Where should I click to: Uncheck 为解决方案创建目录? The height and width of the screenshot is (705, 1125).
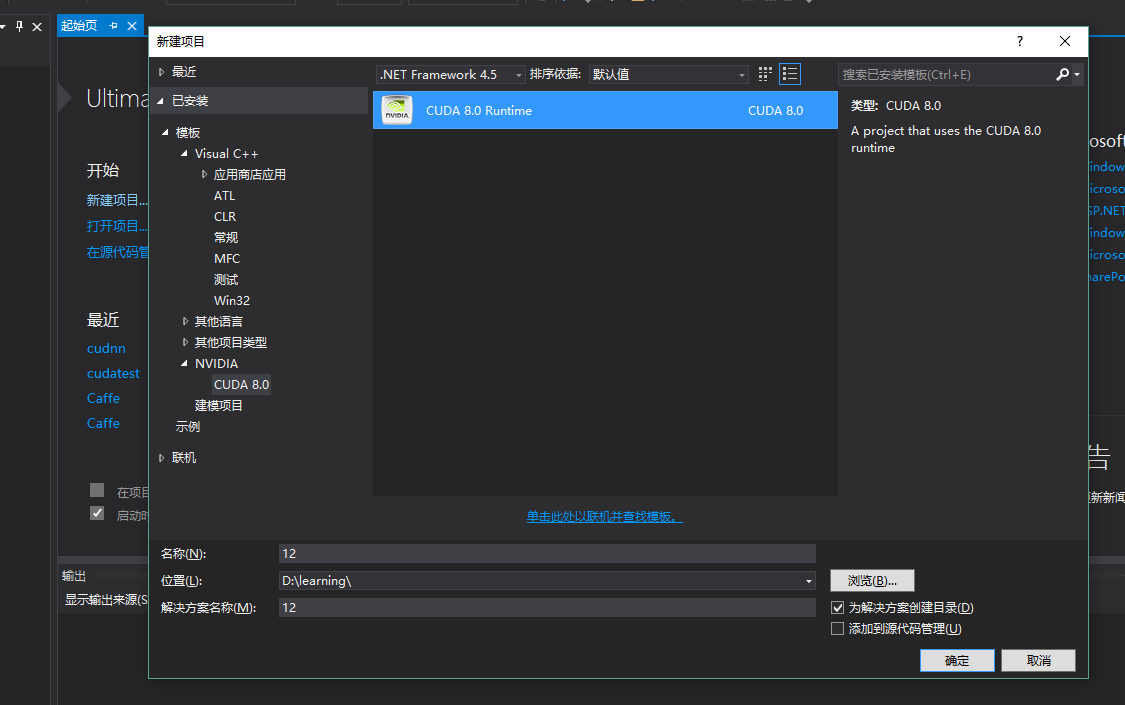tap(837, 607)
